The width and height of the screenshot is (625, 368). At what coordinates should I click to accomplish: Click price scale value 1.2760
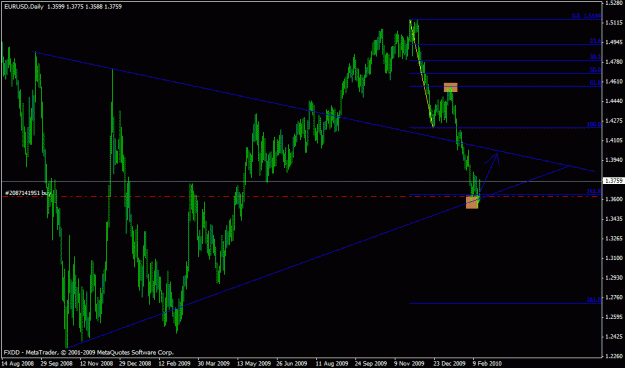point(614,297)
